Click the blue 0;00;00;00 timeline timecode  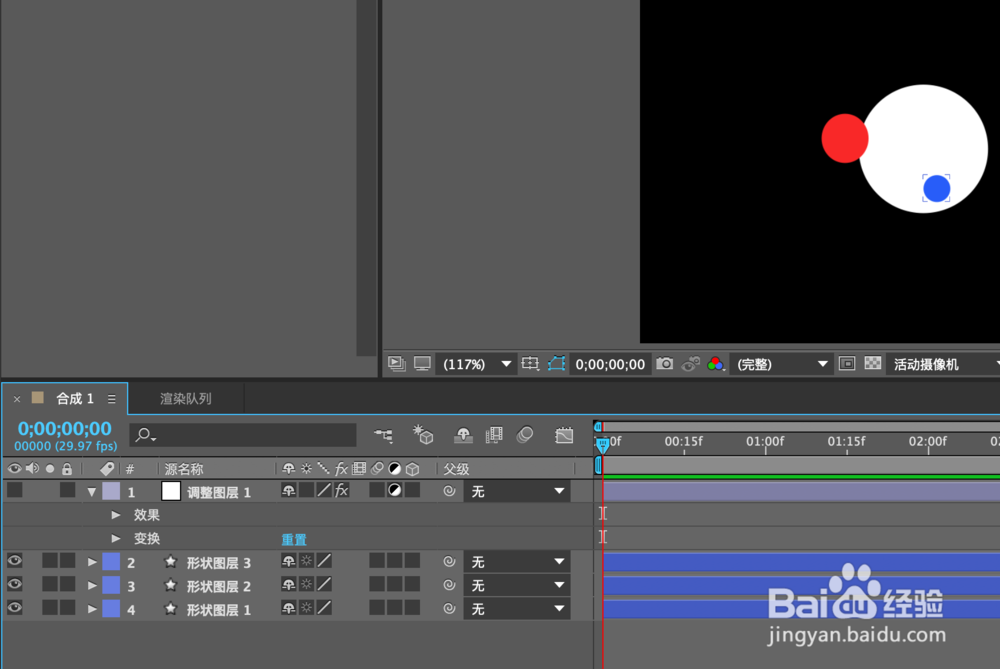(x=64, y=429)
